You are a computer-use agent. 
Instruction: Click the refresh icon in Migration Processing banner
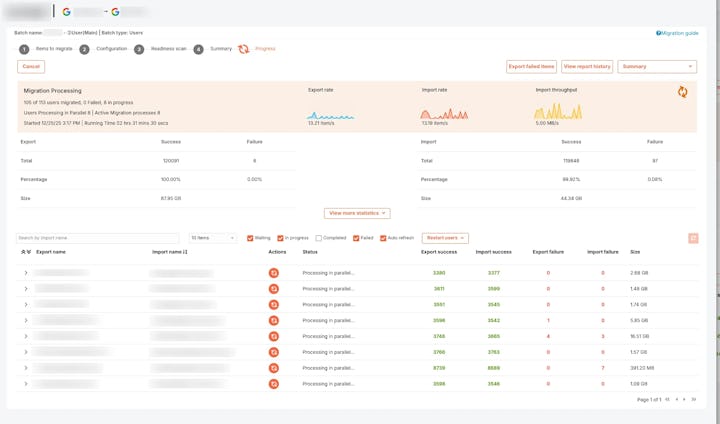point(682,92)
